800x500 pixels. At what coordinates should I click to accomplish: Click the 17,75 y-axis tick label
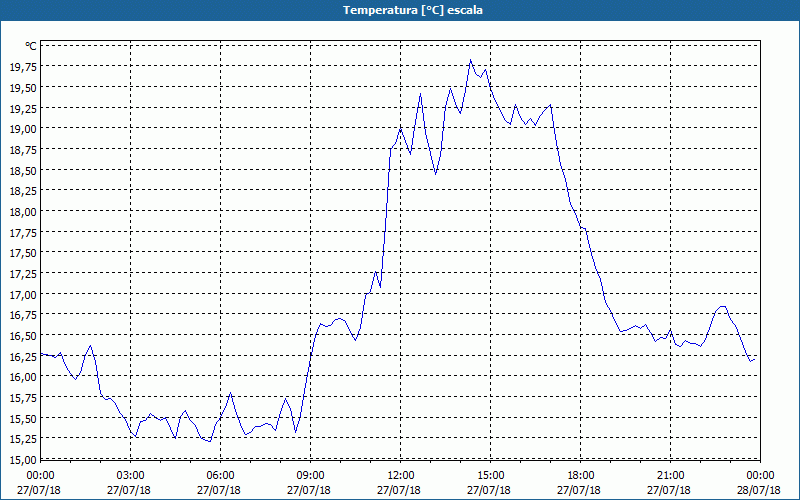click(23, 232)
